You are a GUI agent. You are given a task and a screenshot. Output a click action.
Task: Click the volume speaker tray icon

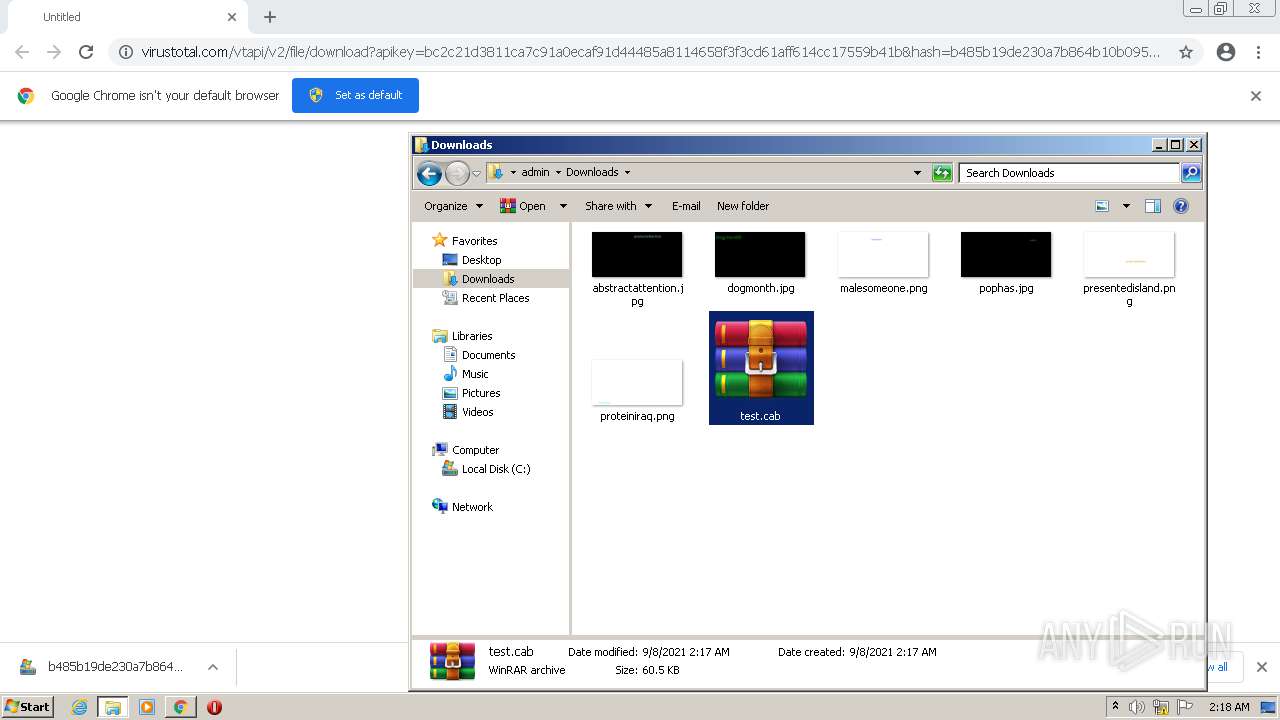coord(1137,707)
